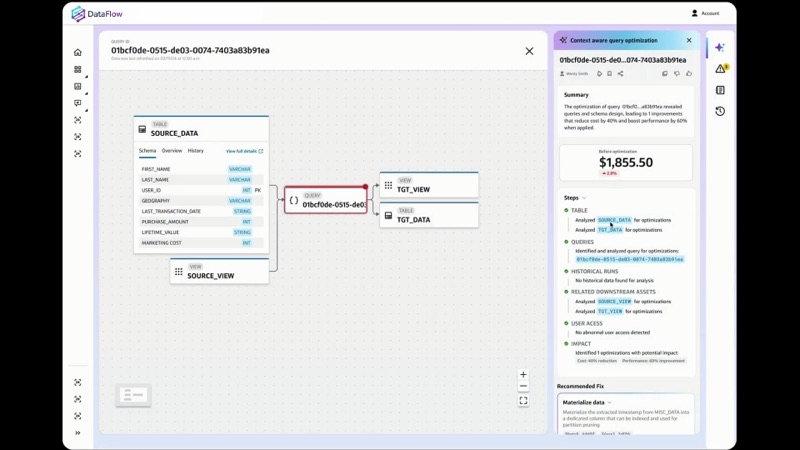Select the FIRST_NAME schema row
The height and width of the screenshot is (450, 800).
click(202, 169)
